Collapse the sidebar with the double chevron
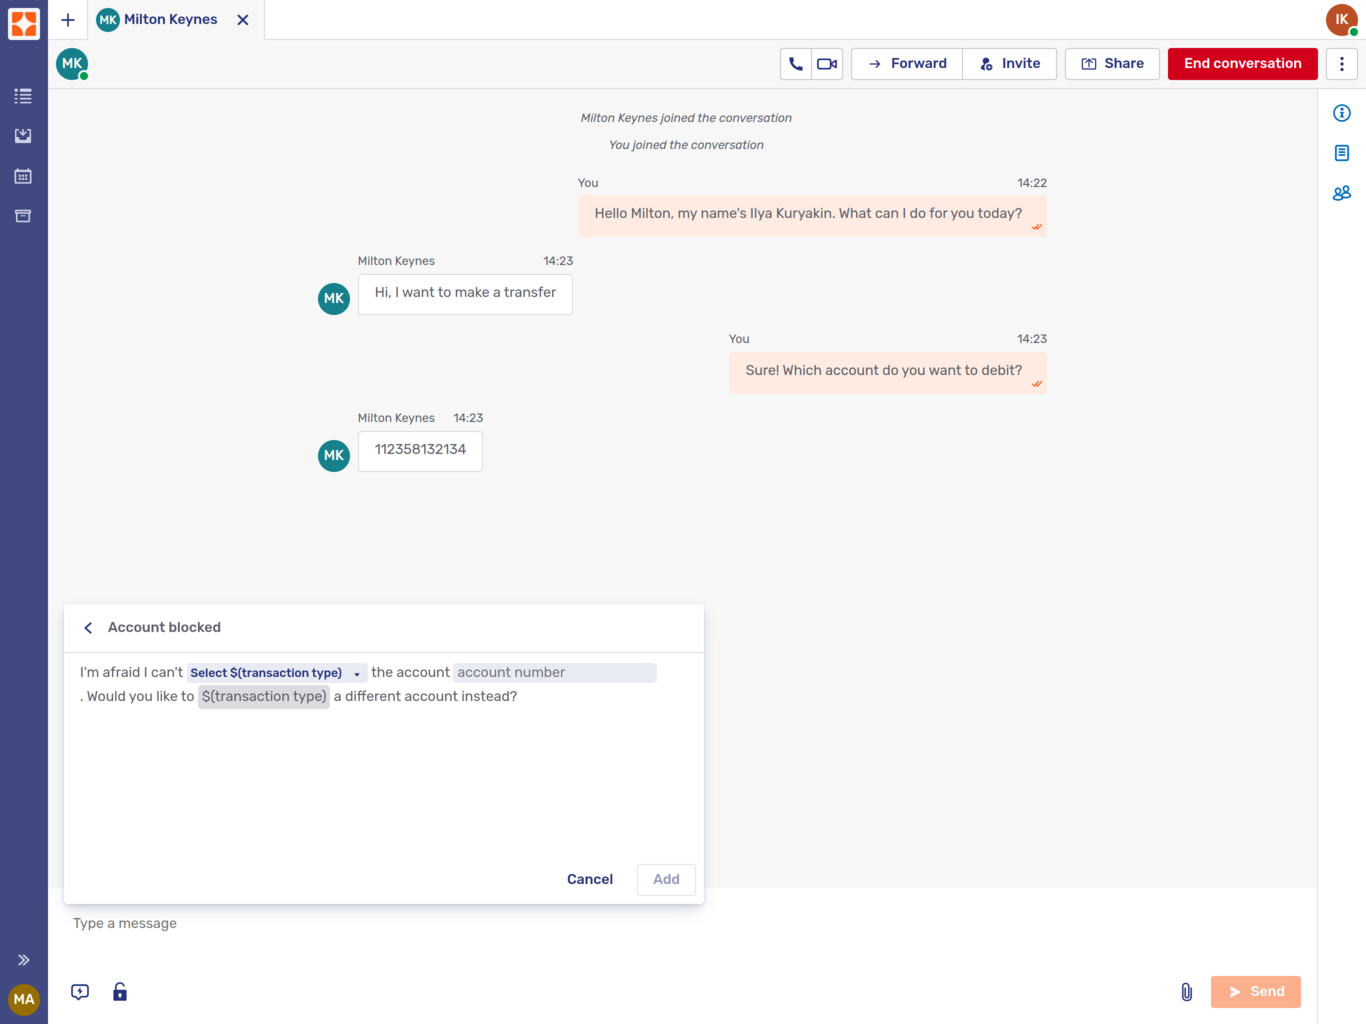The height and width of the screenshot is (1024, 1366). [25, 959]
